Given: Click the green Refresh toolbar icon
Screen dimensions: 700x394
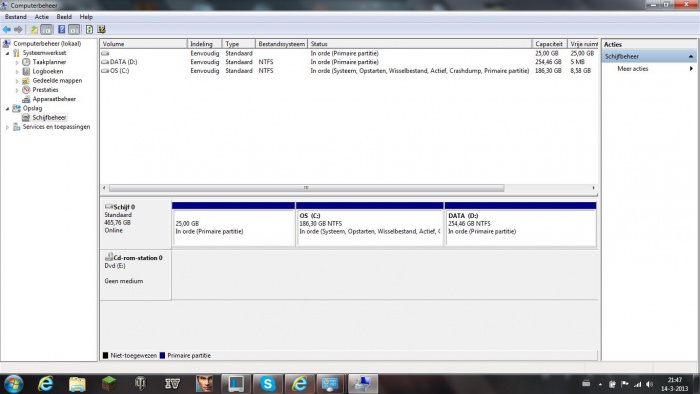Looking at the screenshot, I should tap(89, 29).
